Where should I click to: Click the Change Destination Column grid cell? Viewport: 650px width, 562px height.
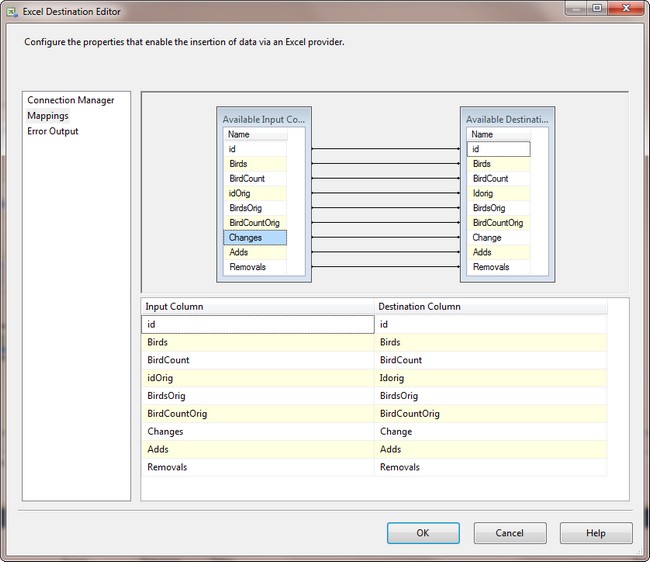point(491,431)
